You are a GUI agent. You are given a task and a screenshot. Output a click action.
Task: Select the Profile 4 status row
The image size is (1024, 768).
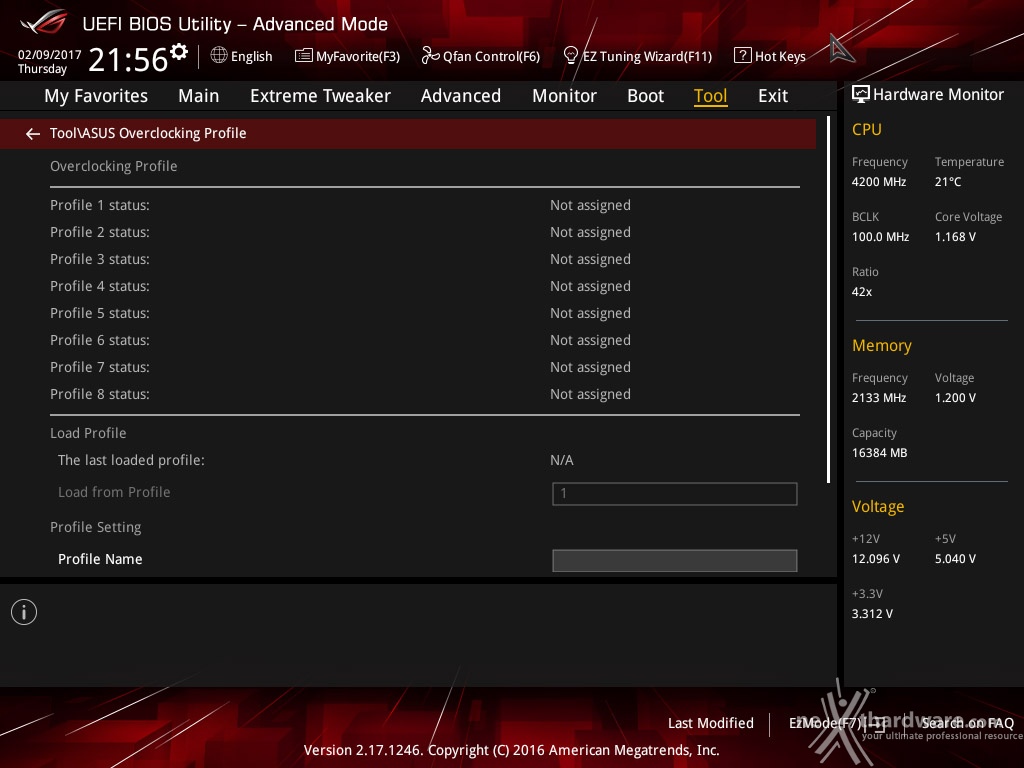pos(424,286)
